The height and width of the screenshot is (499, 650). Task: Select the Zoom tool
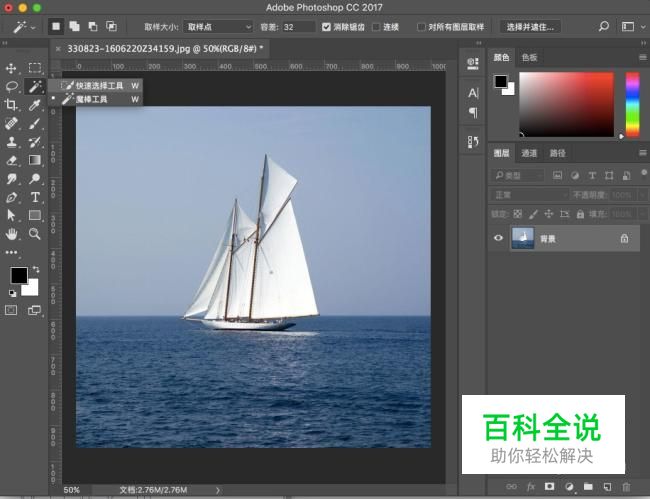pos(35,233)
